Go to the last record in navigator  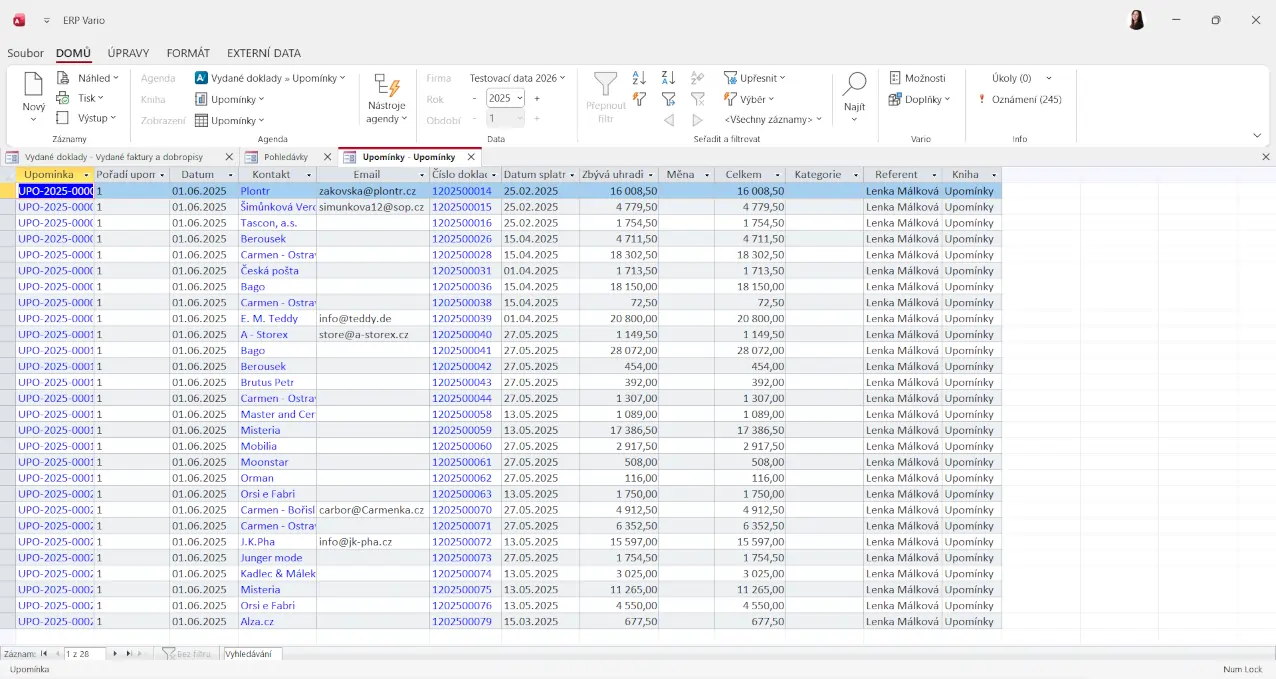click(x=129, y=654)
